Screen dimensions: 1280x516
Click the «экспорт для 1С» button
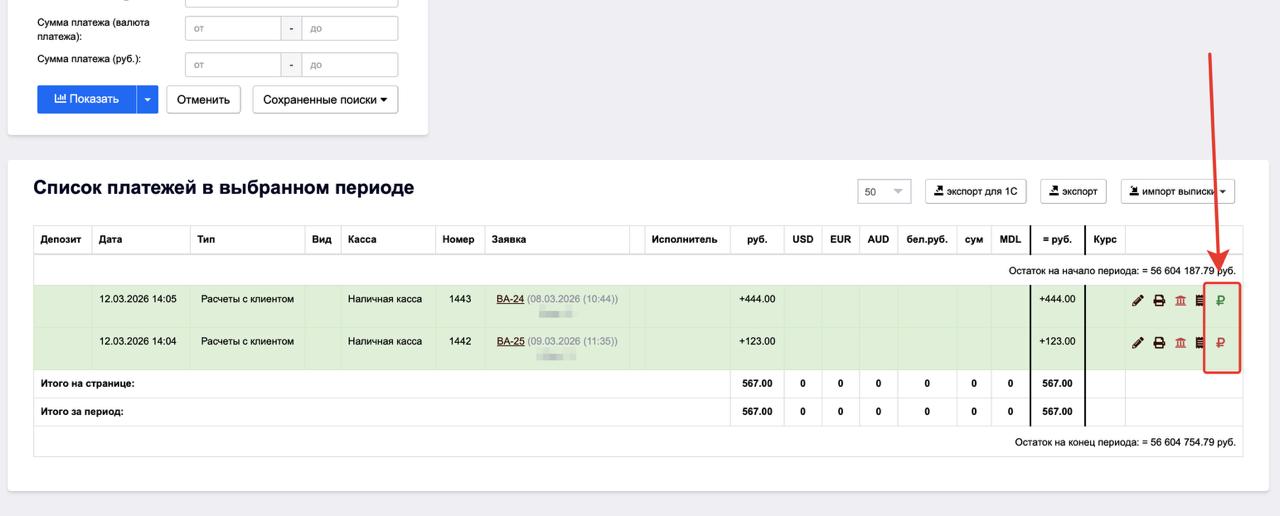976,191
